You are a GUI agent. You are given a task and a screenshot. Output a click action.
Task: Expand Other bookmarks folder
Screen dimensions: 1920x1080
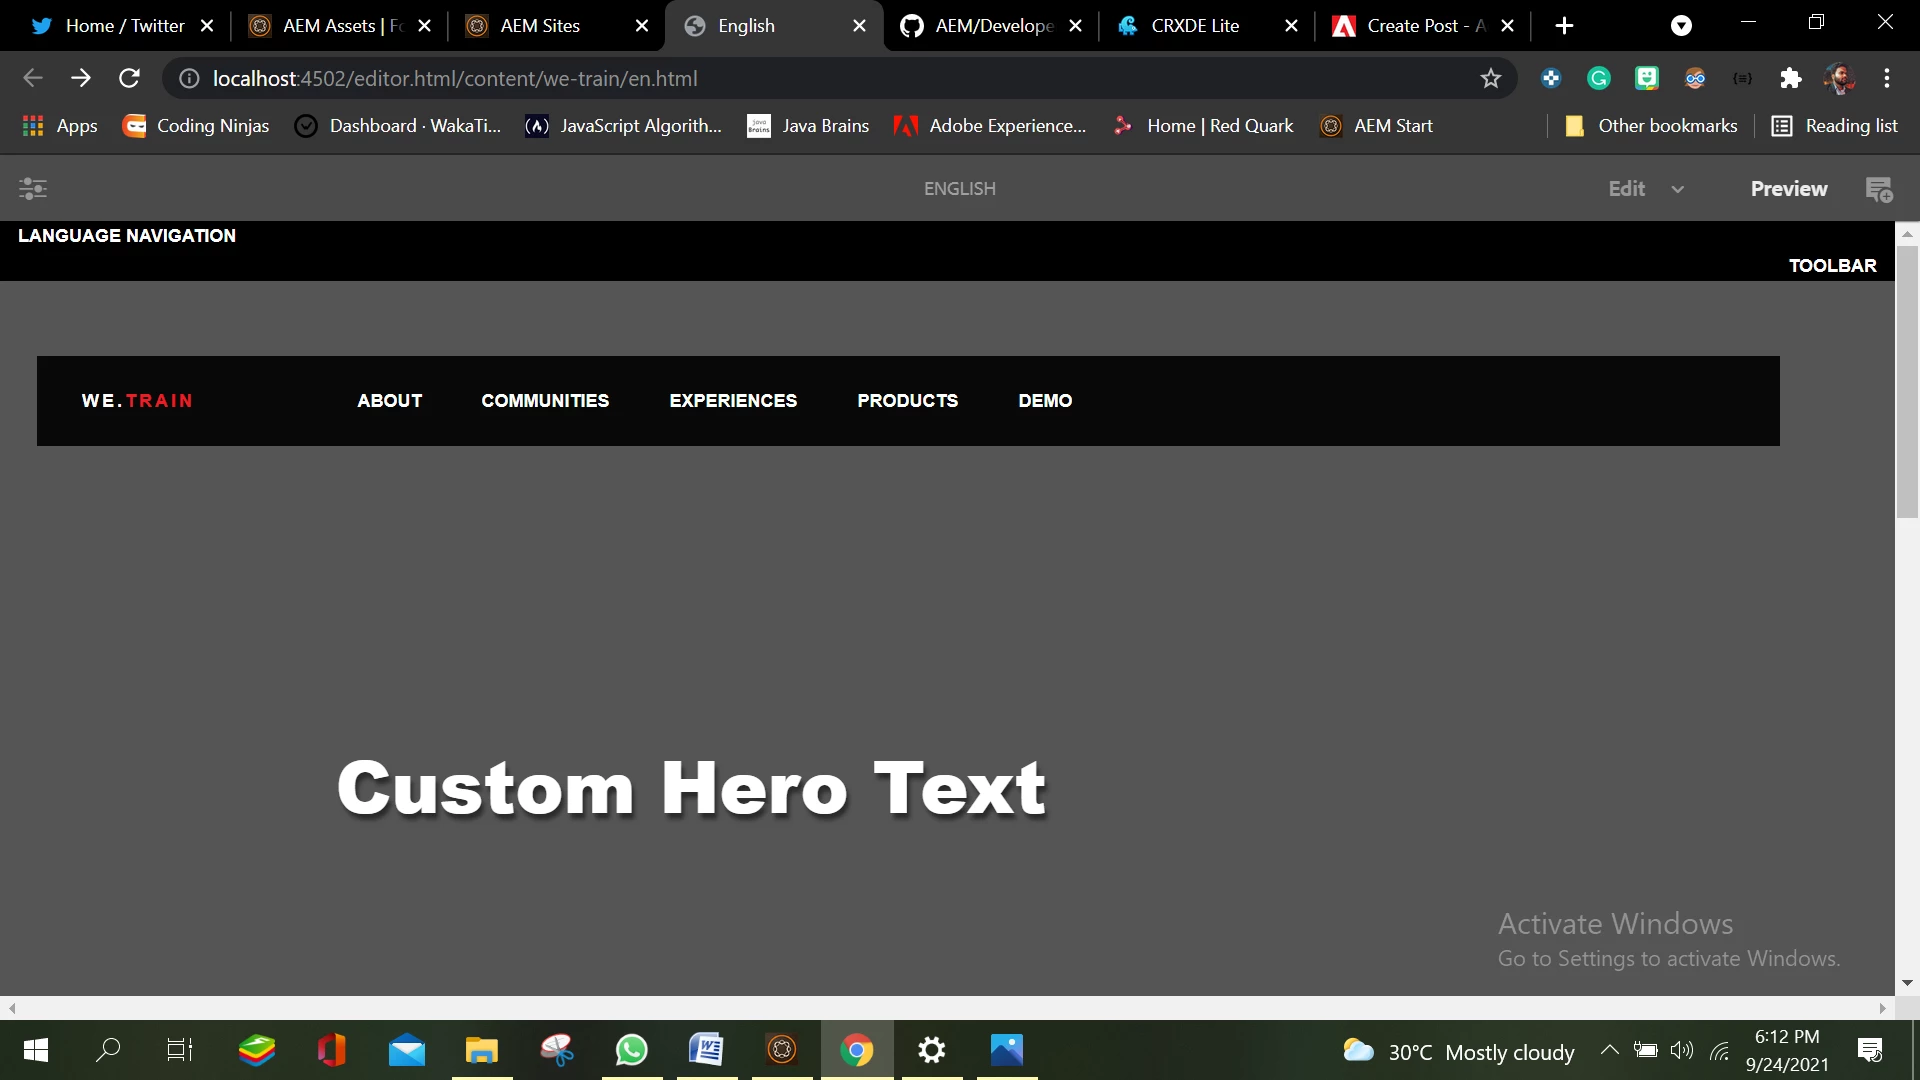click(1651, 126)
